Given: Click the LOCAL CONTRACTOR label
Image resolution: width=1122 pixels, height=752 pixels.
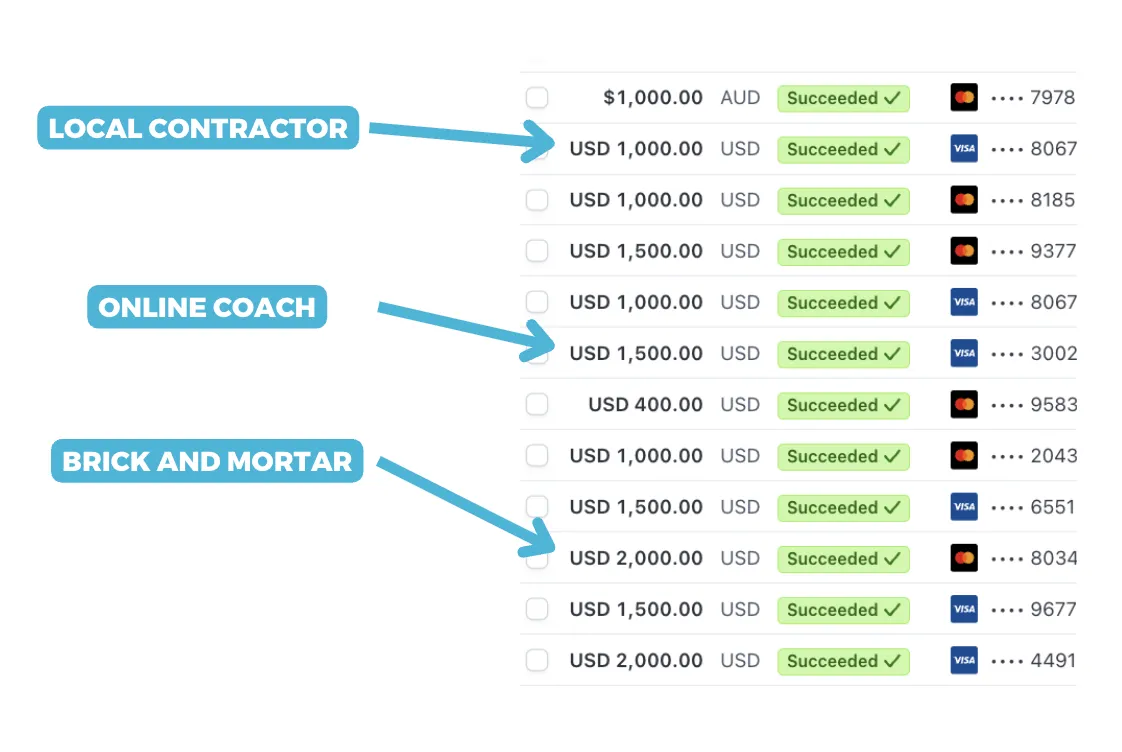Looking at the screenshot, I should pyautogui.click(x=198, y=128).
